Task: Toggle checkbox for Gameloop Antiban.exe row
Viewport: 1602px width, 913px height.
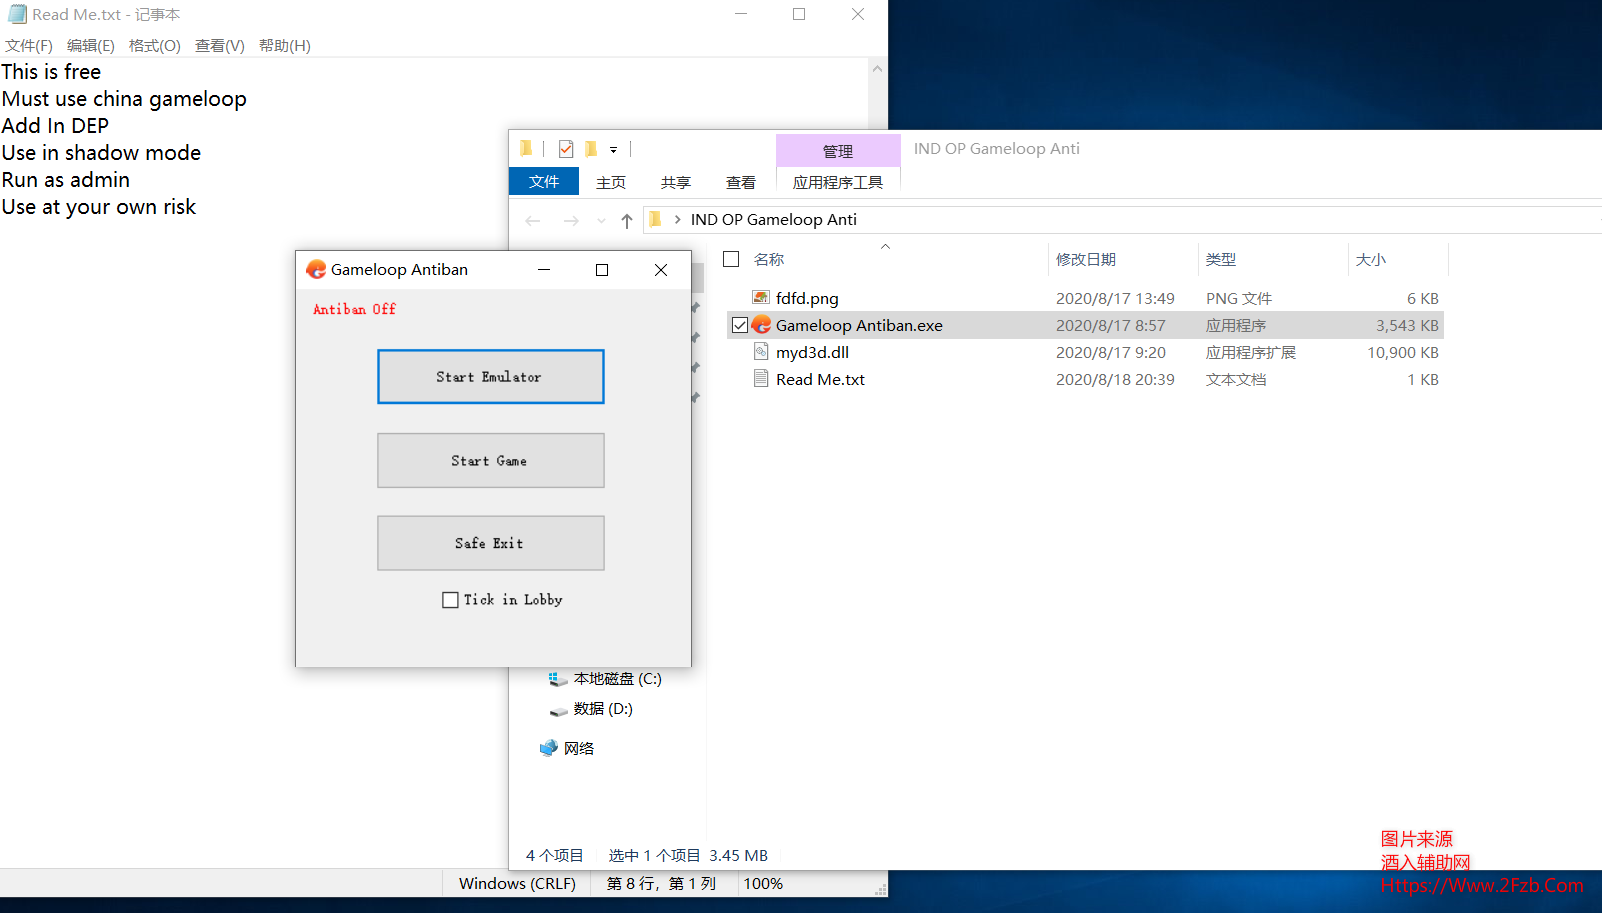Action: 740,325
